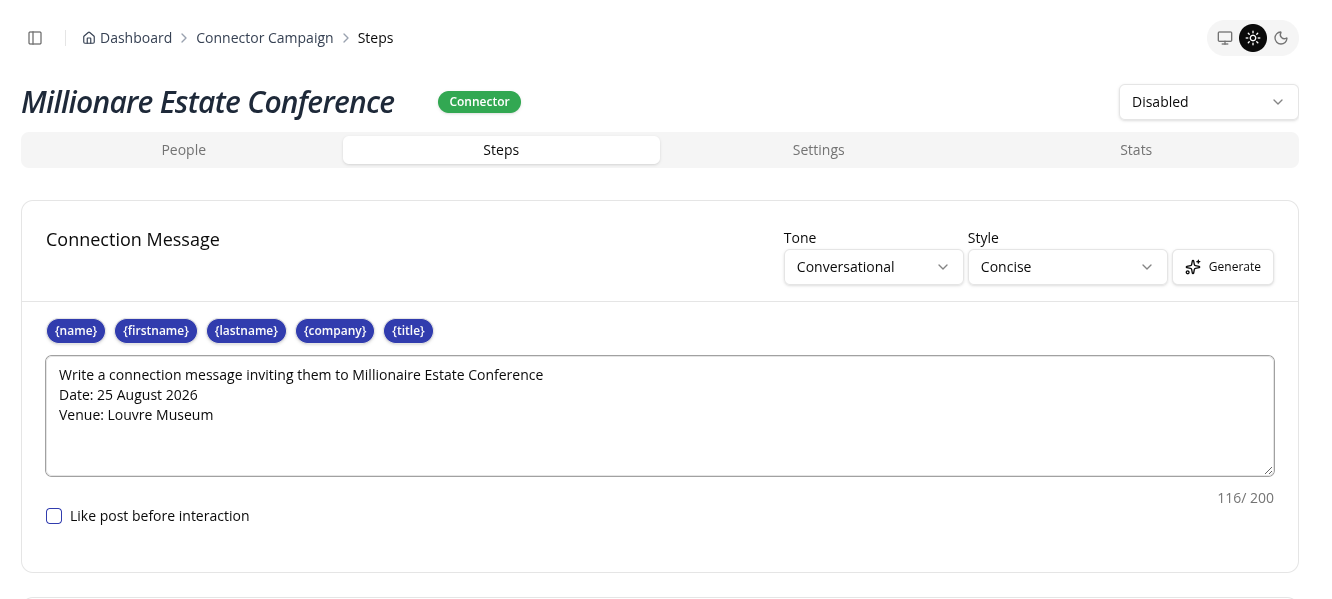Screen dimensions: 1332x599
Task: View the Stats tab
Action: 1136,150
